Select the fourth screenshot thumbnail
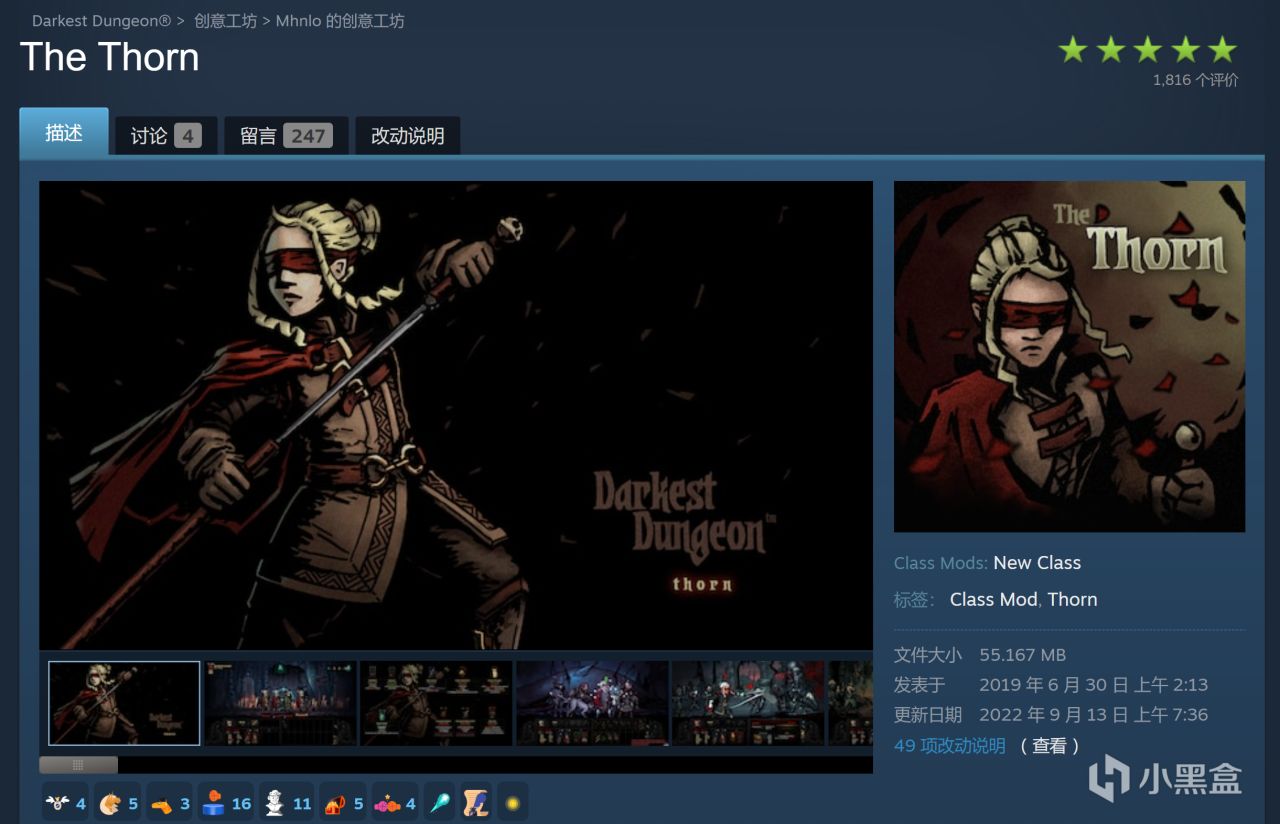Viewport: 1280px width, 824px height. (592, 703)
